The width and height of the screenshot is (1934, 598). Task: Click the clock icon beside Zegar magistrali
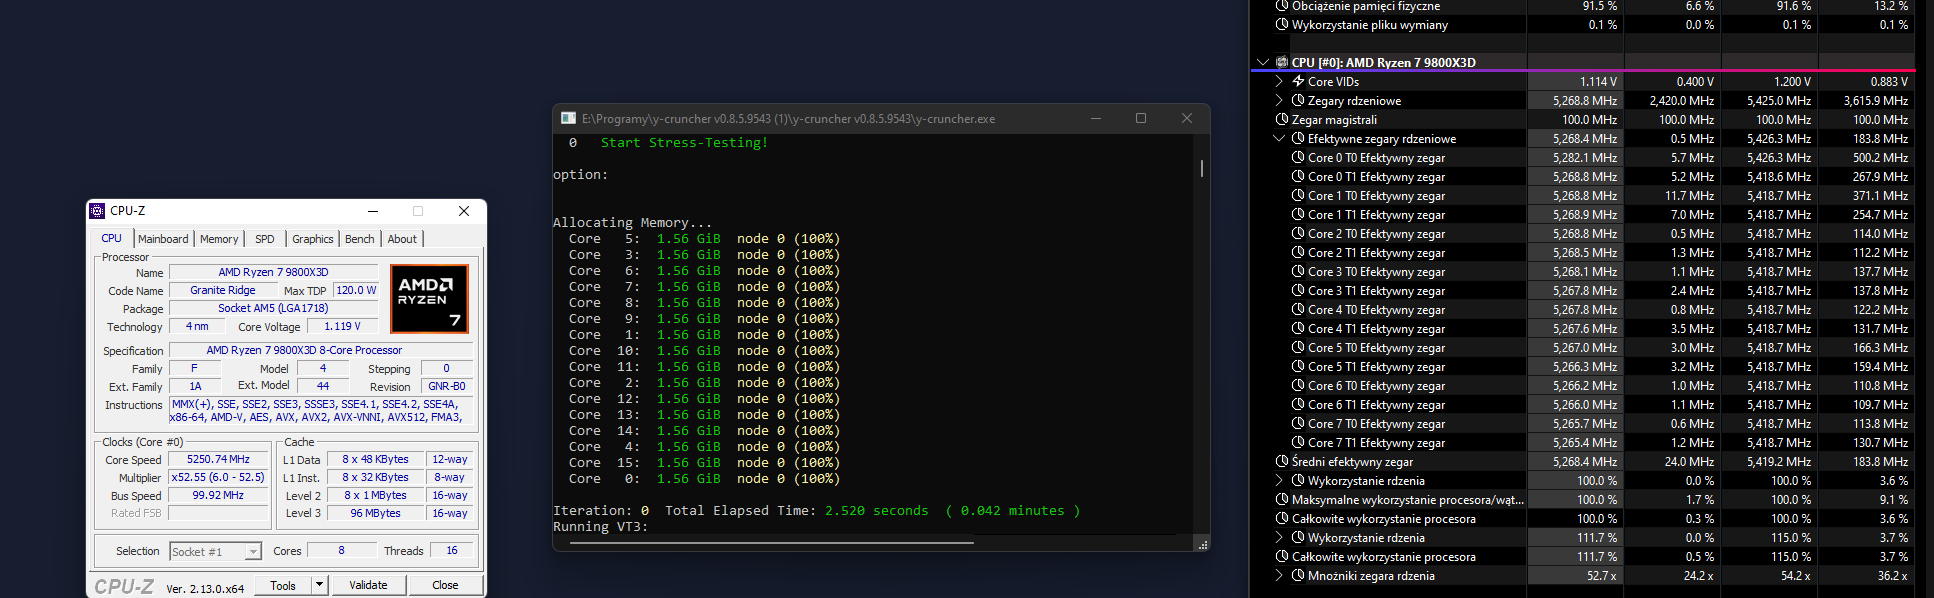(x=1282, y=119)
